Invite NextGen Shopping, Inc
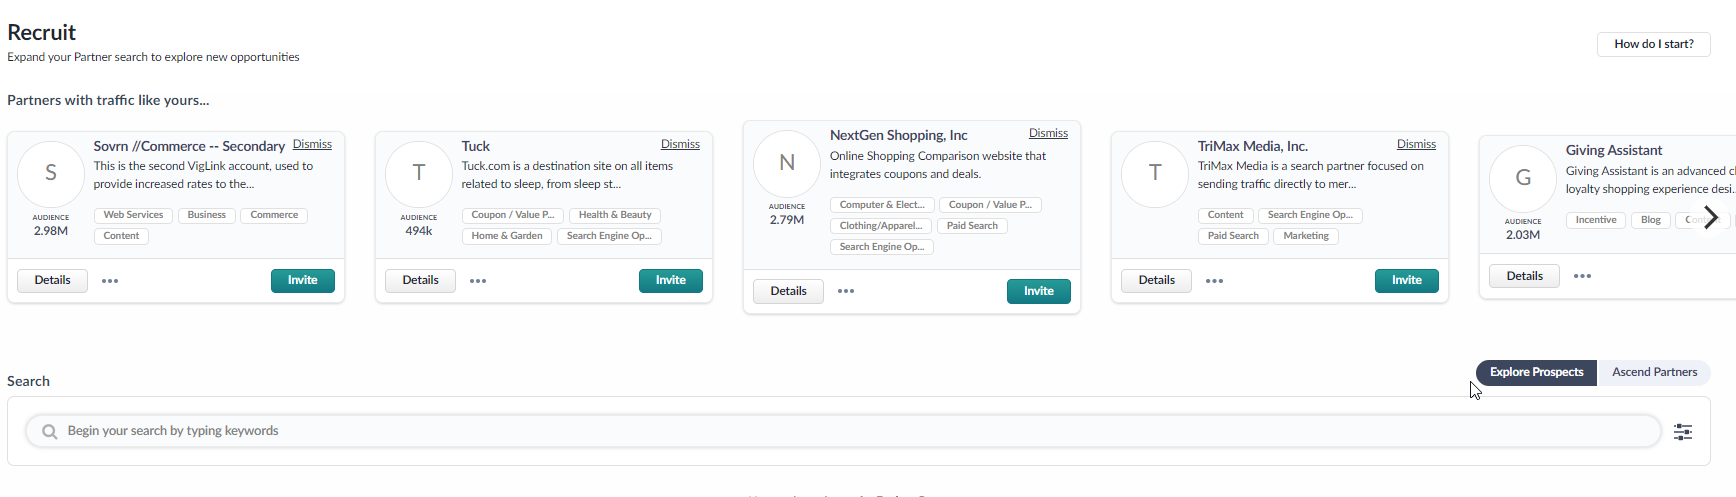 [x=1039, y=291]
